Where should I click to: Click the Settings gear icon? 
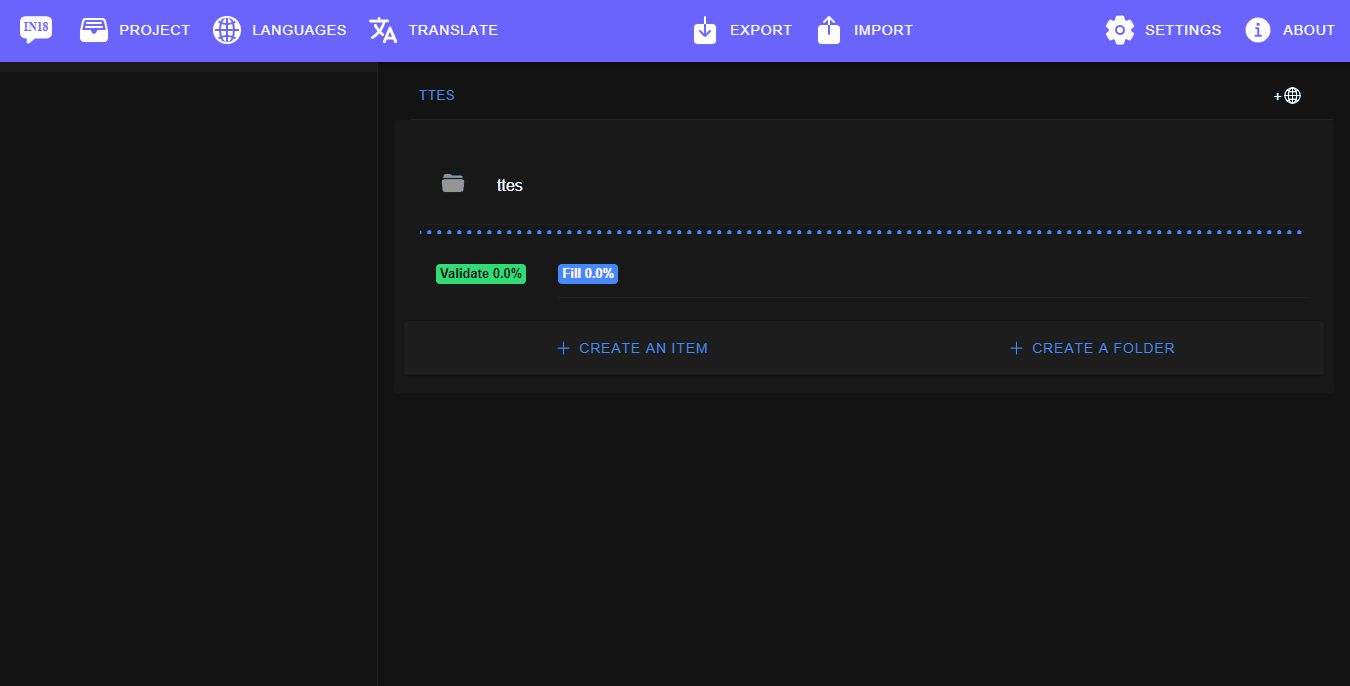(1120, 30)
